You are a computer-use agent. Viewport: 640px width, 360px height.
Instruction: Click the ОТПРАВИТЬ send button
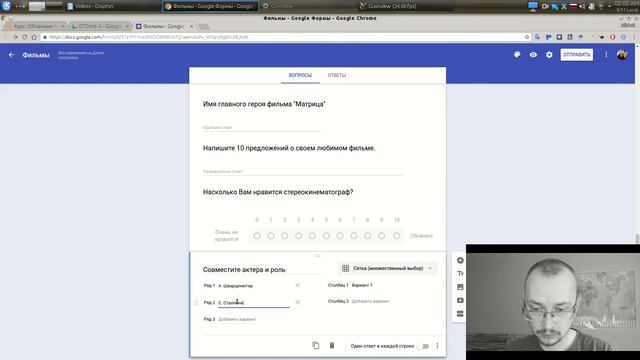[576, 55]
